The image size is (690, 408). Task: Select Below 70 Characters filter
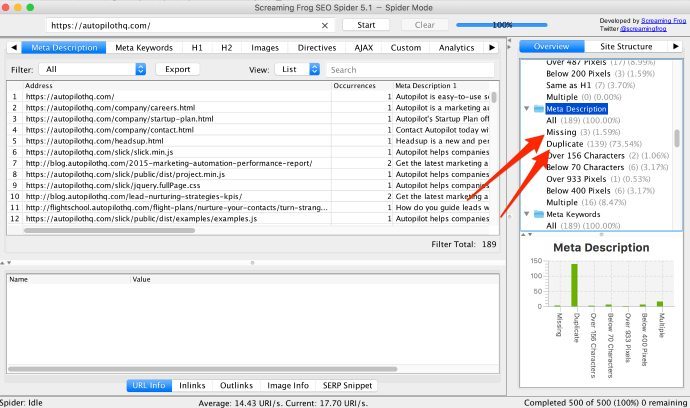point(607,167)
